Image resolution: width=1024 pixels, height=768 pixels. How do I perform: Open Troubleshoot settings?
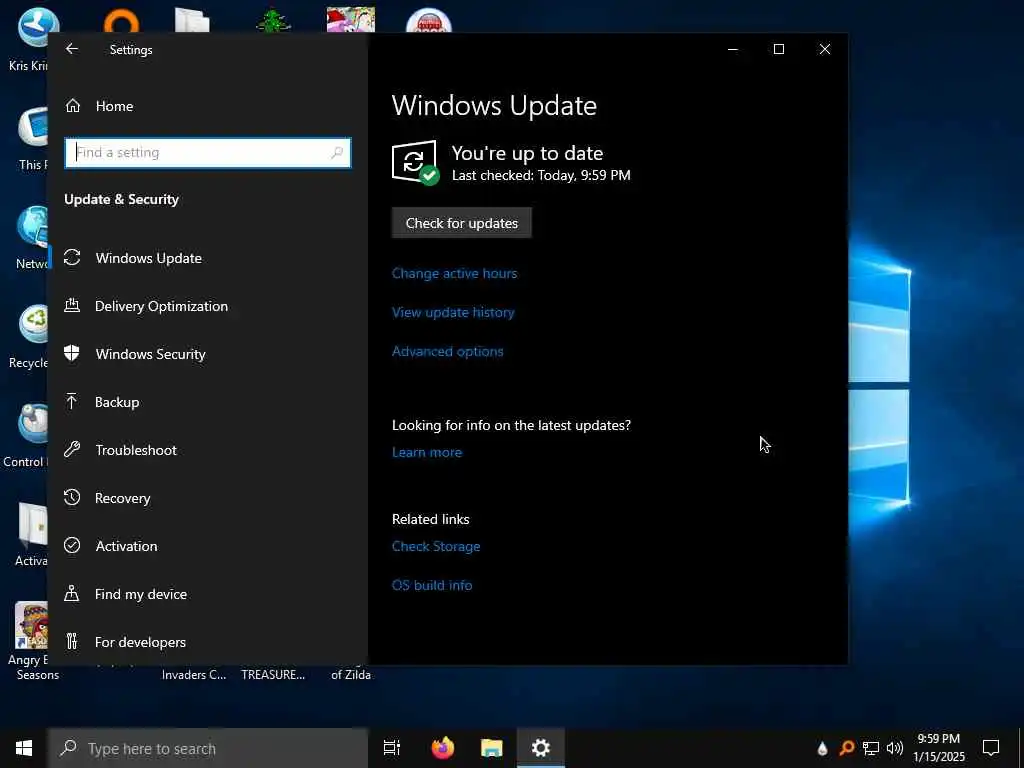208,450
